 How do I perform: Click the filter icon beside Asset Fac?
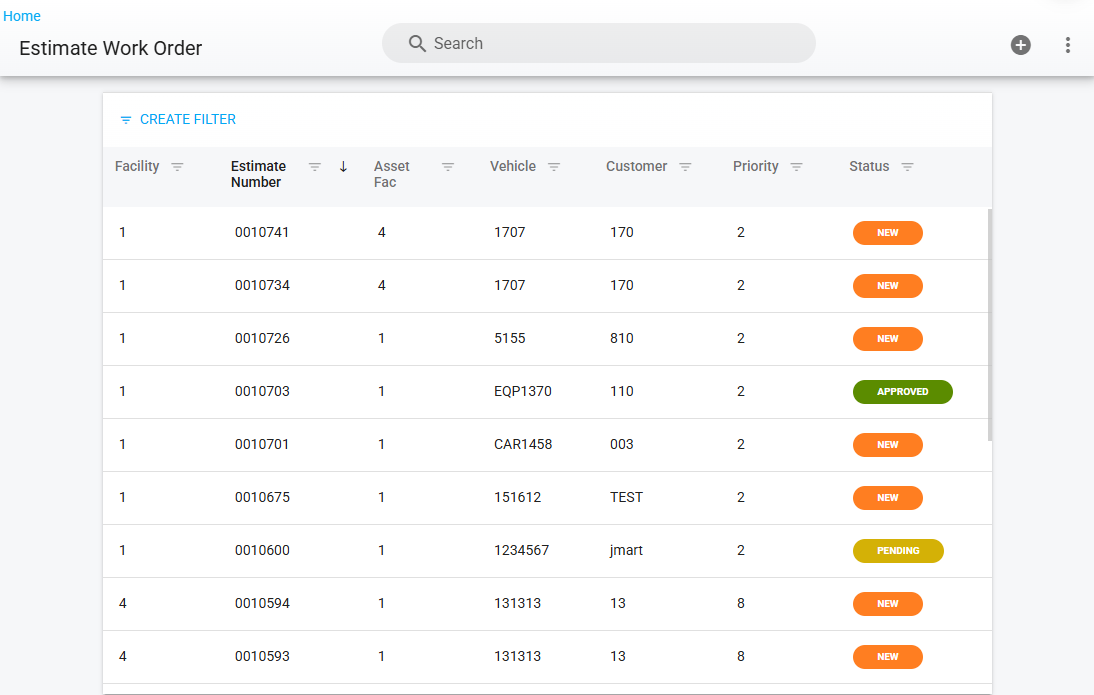coord(448,167)
